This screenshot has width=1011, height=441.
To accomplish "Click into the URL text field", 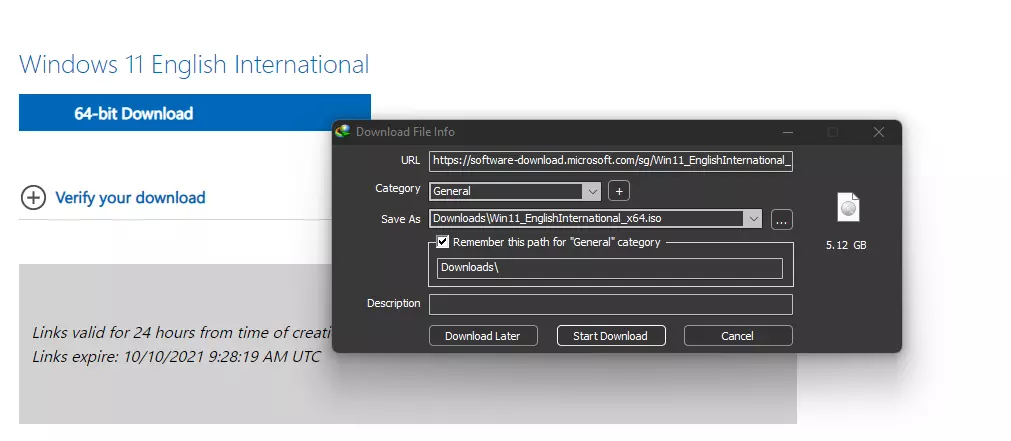I will [x=610, y=161].
